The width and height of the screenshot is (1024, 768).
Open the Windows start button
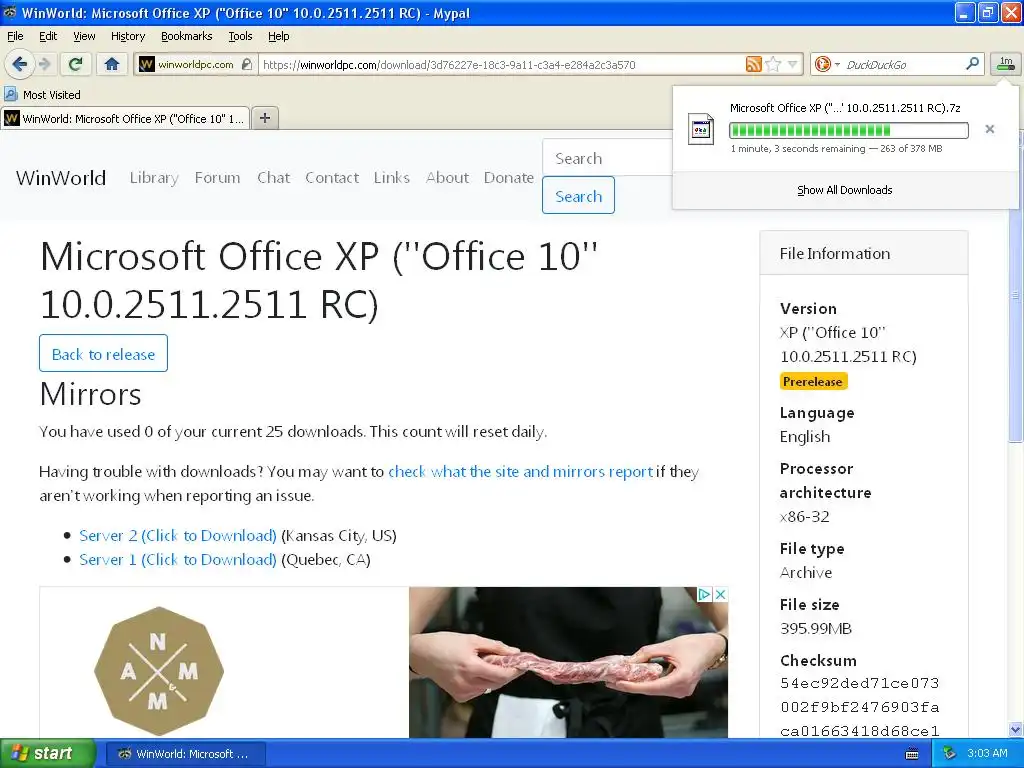coord(46,753)
